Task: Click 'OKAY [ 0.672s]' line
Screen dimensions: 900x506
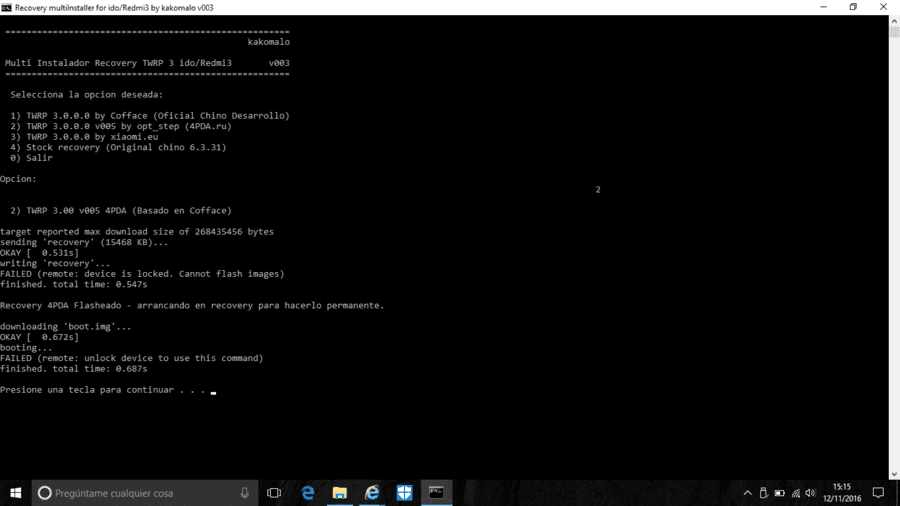Action: 40,337
